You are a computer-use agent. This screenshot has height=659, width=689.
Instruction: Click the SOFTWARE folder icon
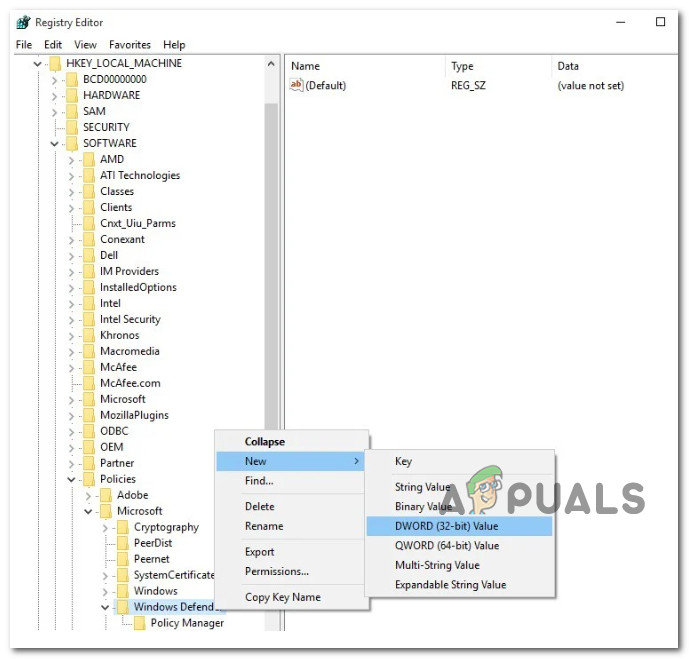pos(72,143)
